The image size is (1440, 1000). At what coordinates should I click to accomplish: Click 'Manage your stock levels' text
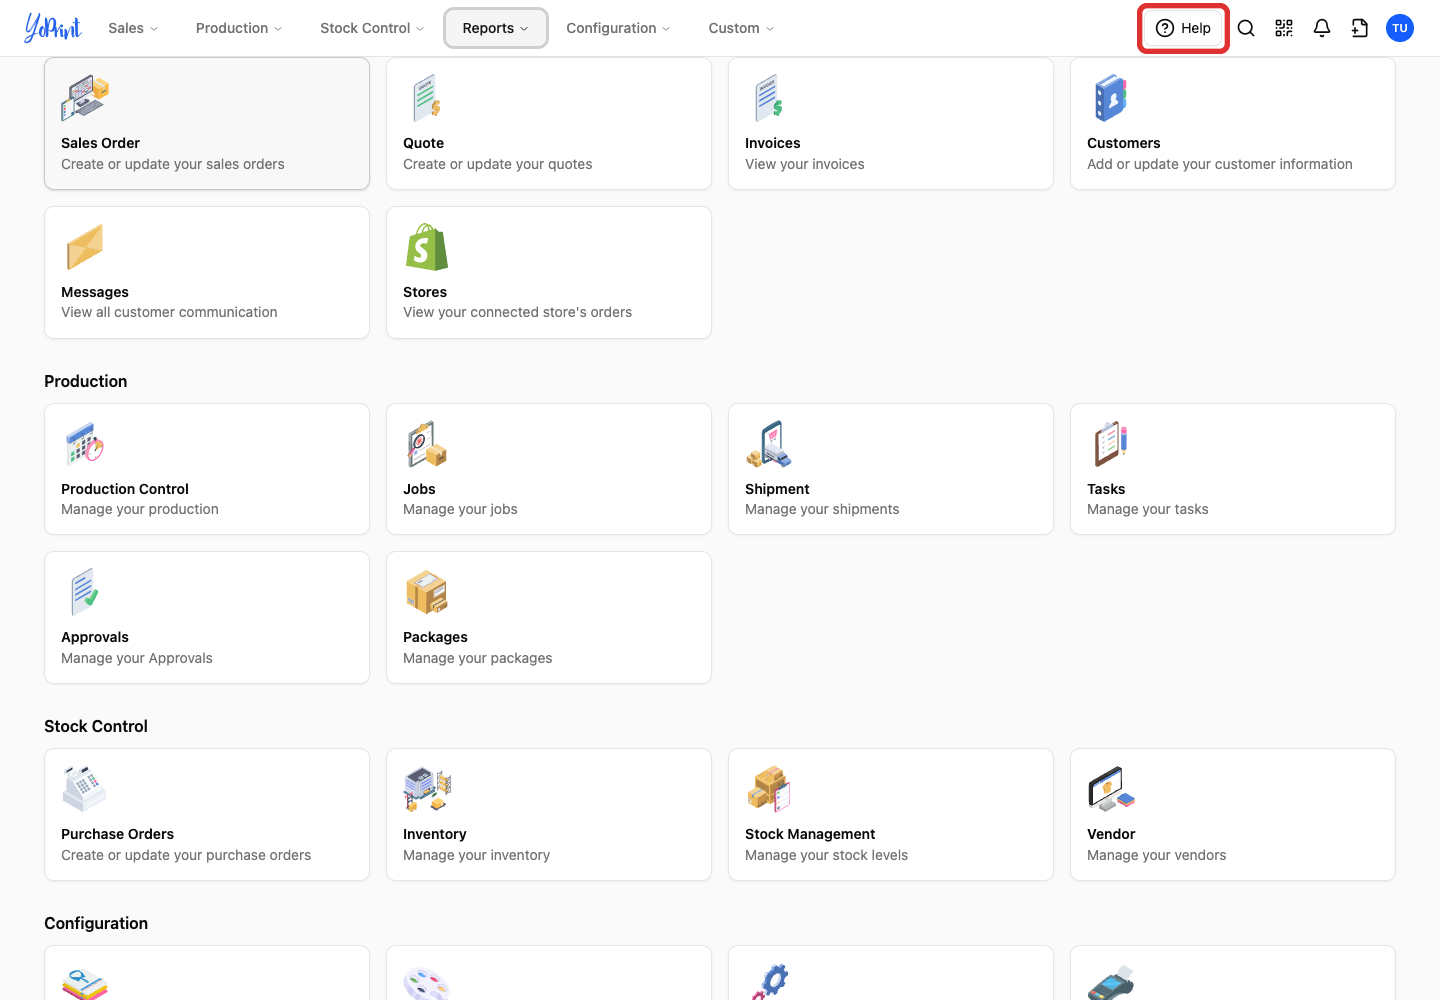[826, 855]
